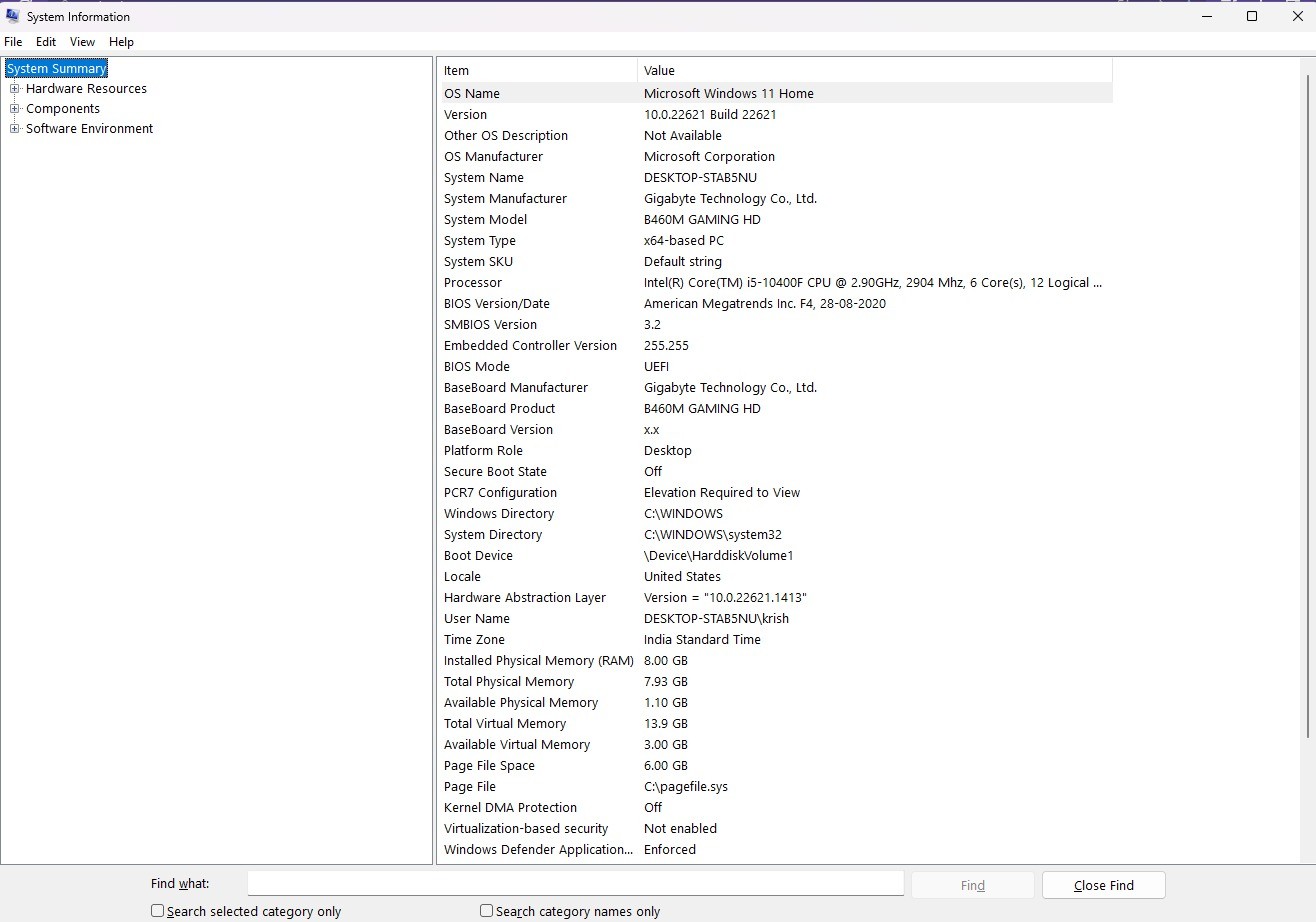Click the Kernel DMA Protection item
The height and width of the screenshot is (922, 1316).
(x=510, y=808)
